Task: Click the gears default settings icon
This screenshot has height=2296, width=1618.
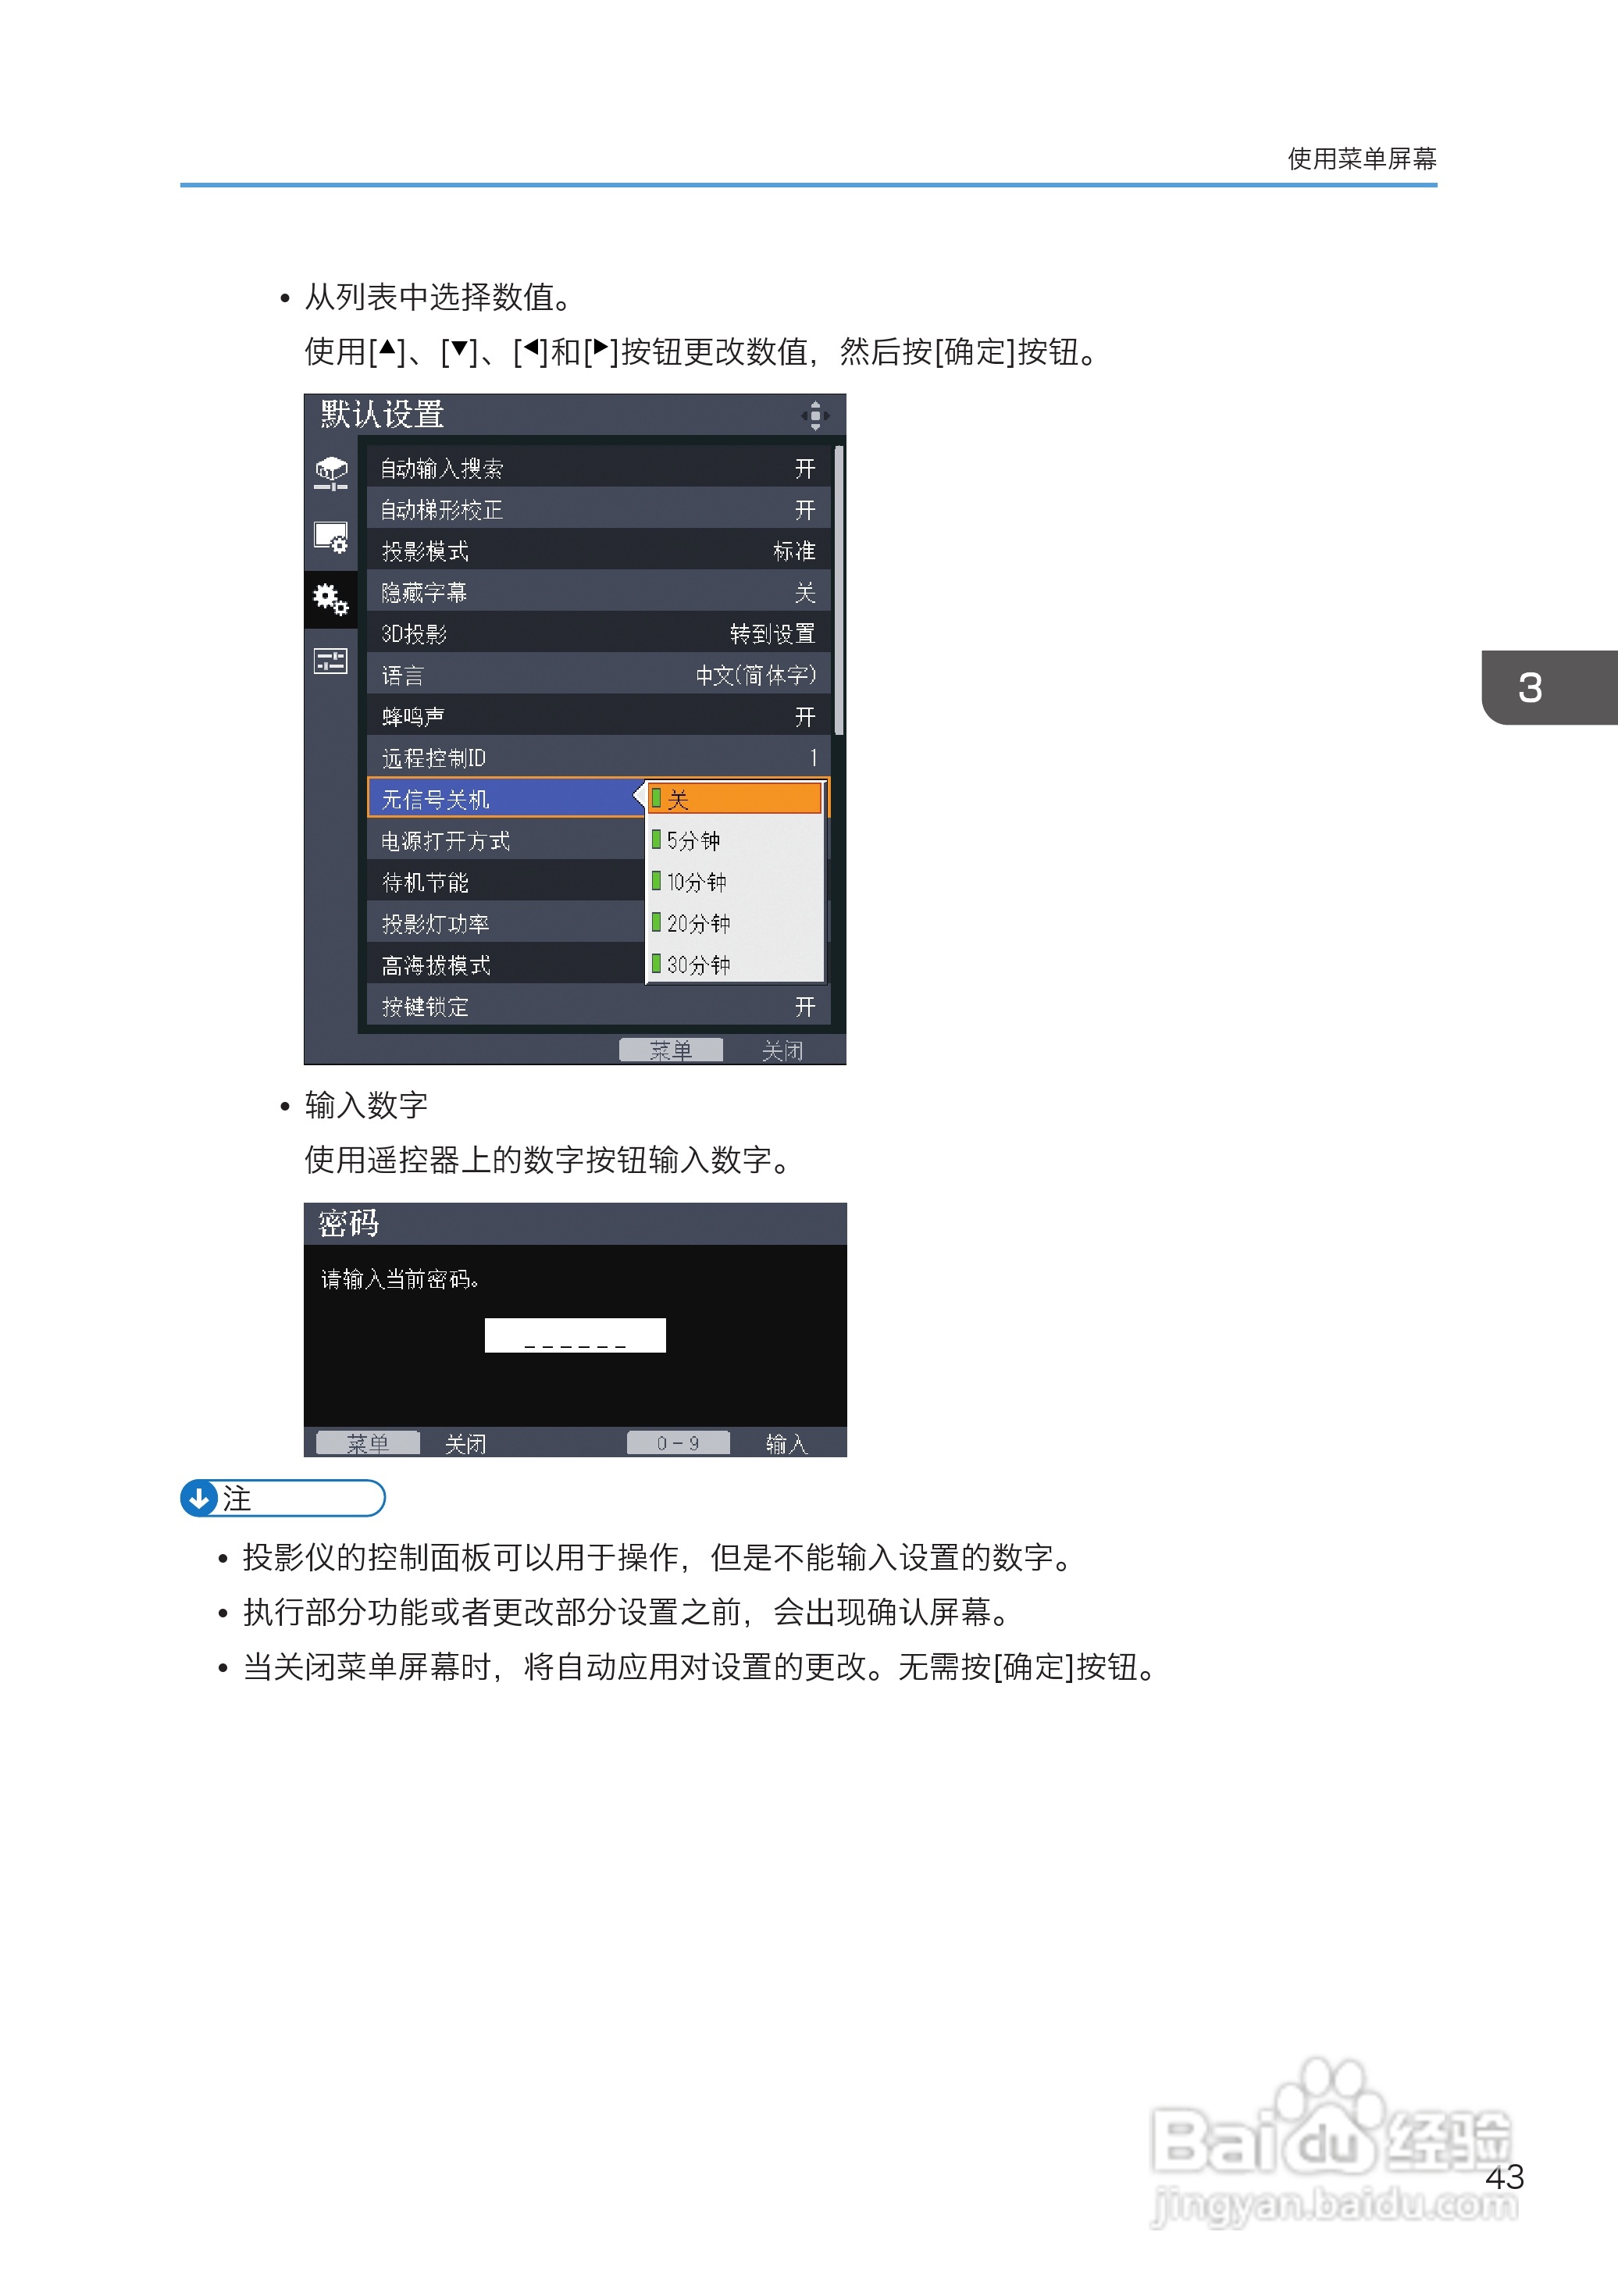Action: 331,599
